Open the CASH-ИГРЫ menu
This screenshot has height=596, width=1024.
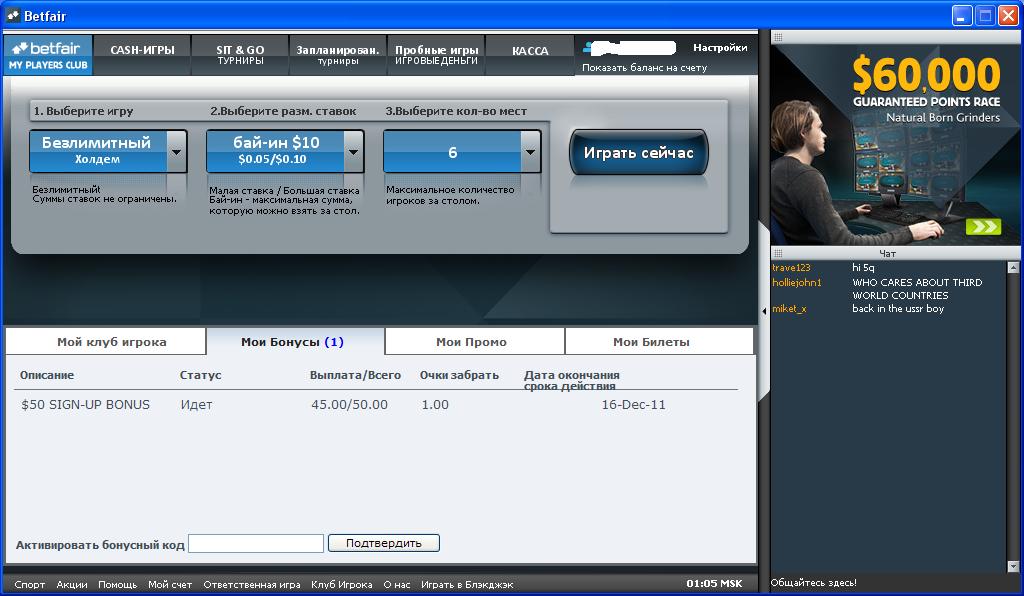pos(142,50)
